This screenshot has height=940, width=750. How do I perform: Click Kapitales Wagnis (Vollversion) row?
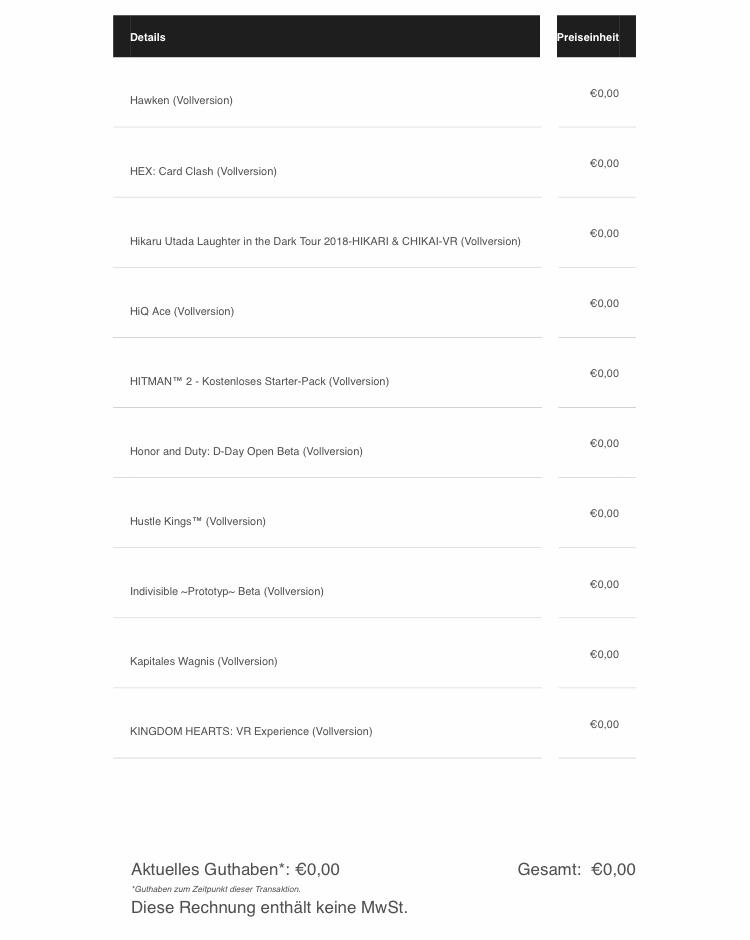[204, 661]
